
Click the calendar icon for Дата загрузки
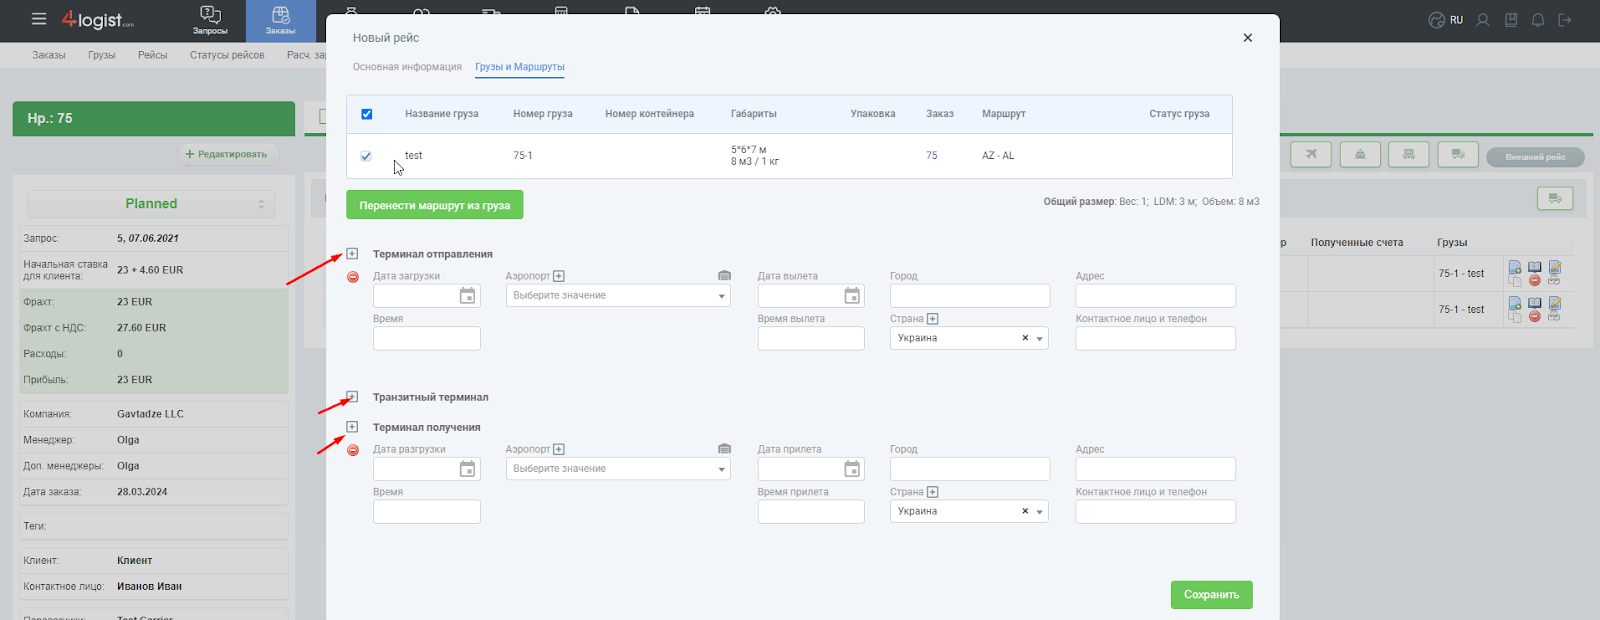pos(467,296)
